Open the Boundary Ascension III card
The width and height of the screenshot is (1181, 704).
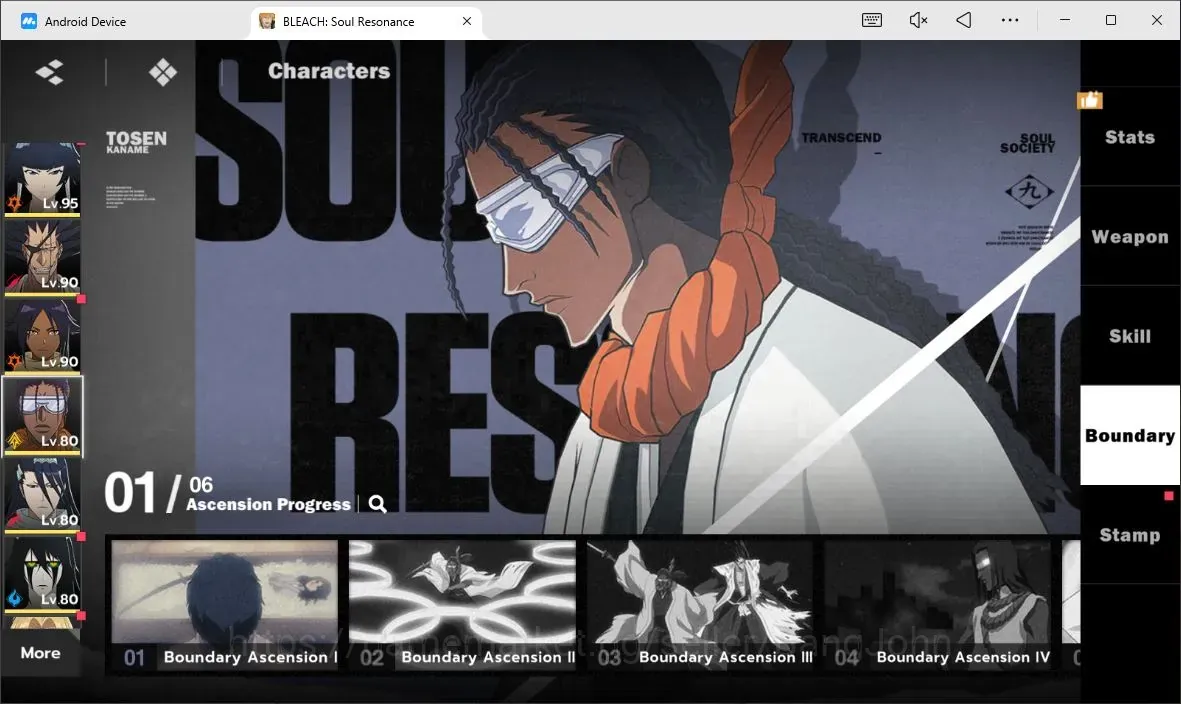click(x=700, y=605)
